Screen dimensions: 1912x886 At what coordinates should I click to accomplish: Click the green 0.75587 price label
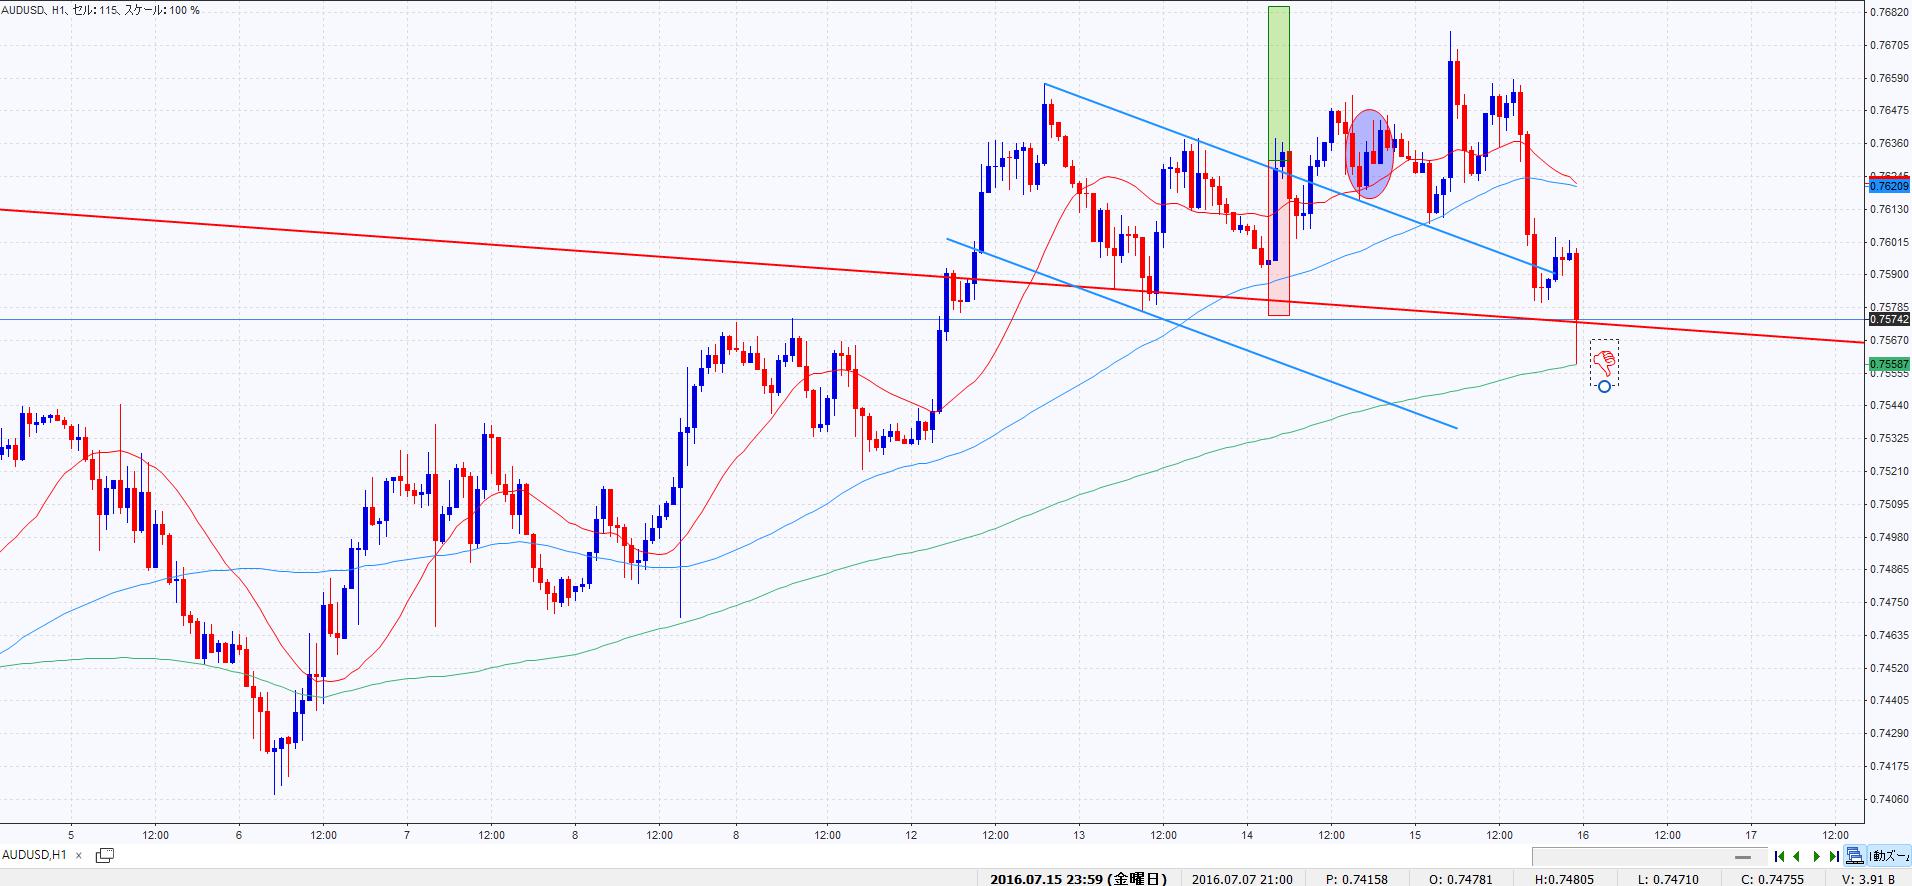(1889, 365)
